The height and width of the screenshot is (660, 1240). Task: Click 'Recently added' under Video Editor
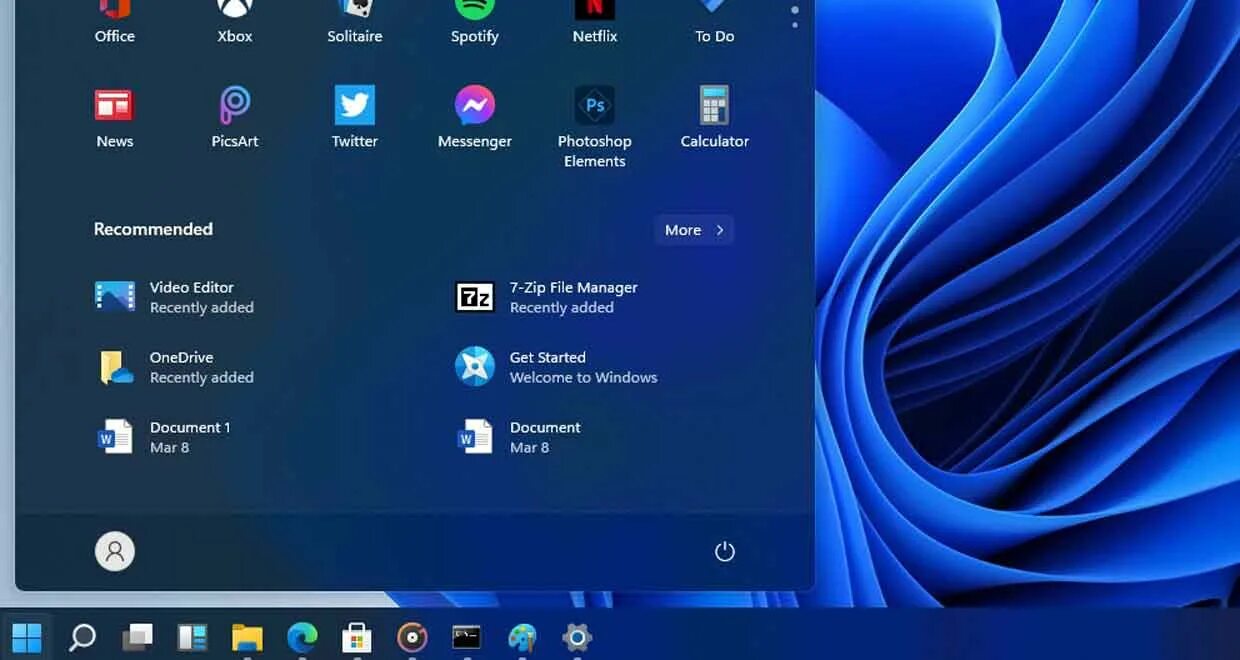click(201, 308)
